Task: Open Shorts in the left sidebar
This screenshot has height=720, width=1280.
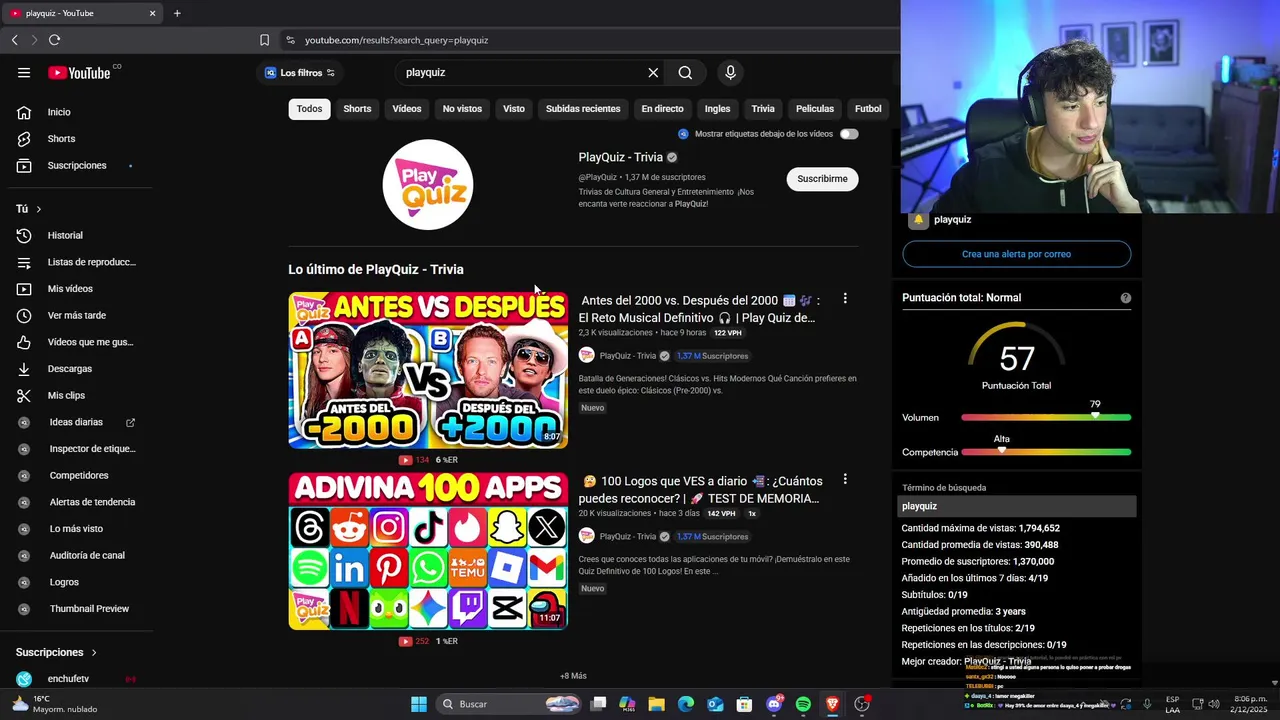Action: (x=61, y=139)
